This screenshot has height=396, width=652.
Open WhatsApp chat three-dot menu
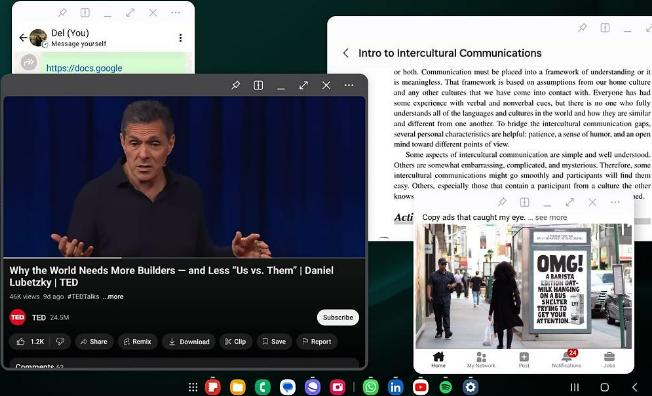tap(180, 38)
